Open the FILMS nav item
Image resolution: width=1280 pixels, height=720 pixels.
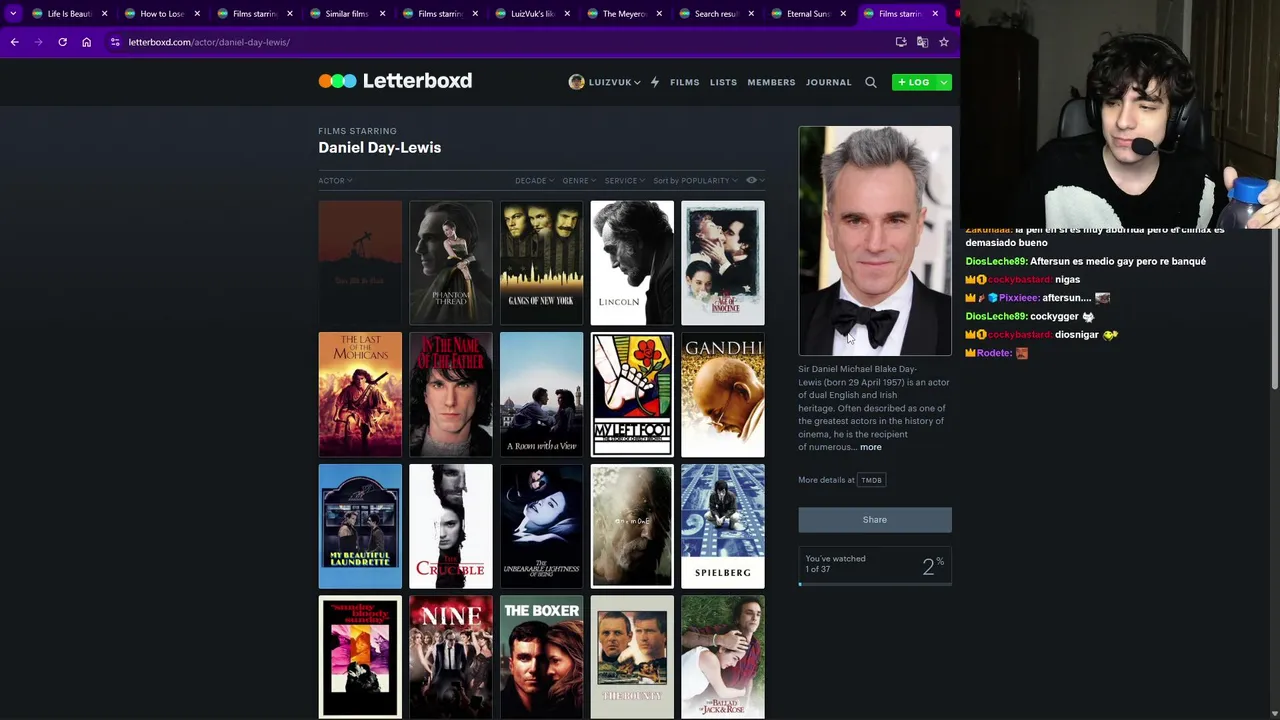pos(685,82)
